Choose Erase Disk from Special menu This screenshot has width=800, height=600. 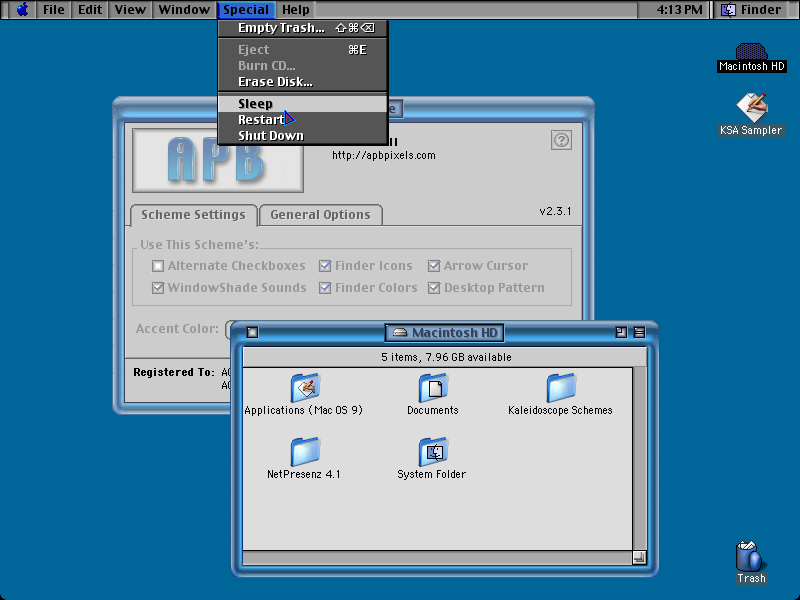point(303,82)
